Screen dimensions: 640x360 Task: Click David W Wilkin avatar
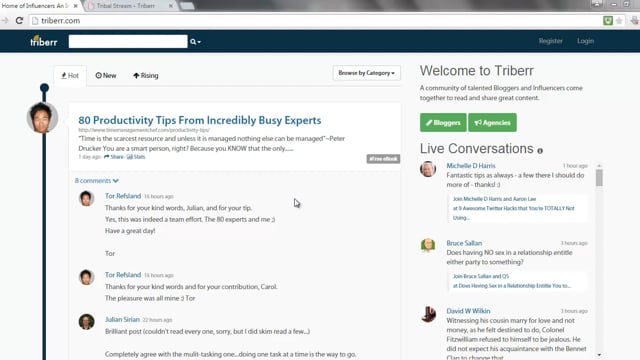pos(428,314)
